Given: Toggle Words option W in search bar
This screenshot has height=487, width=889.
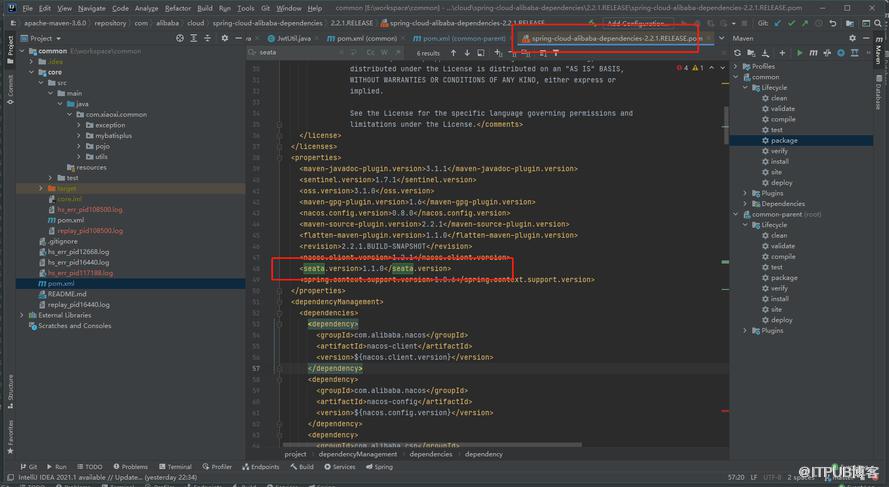Looking at the screenshot, I should click(384, 53).
